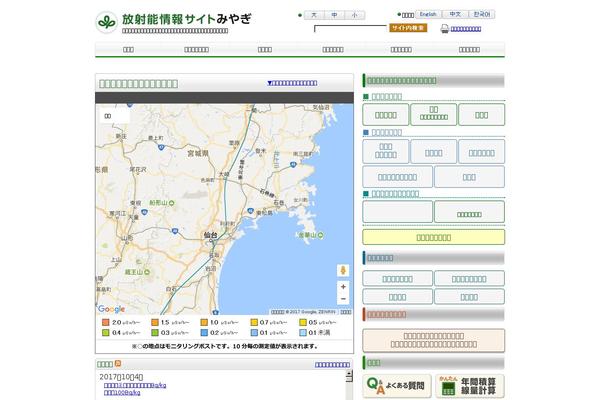Click the モニタリングポスト note text below legend
Viewport: 600px width, 400px height.
225,346
